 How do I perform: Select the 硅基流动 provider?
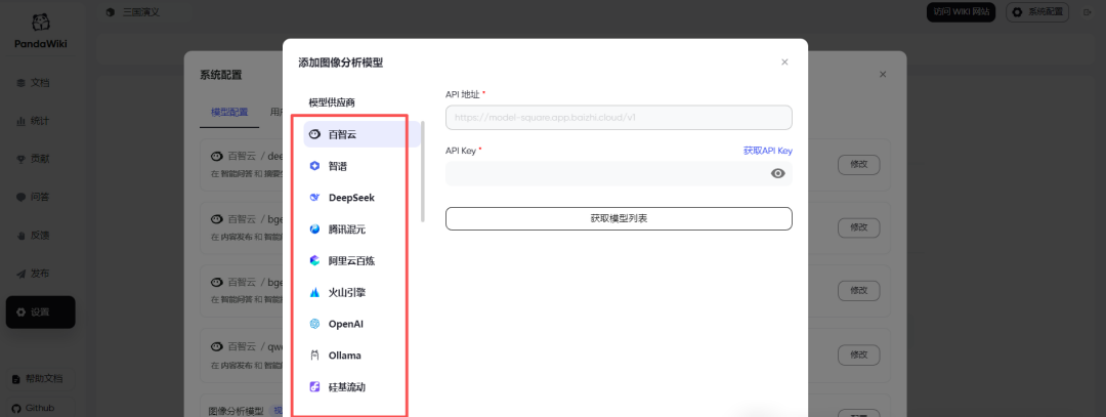tap(362, 387)
